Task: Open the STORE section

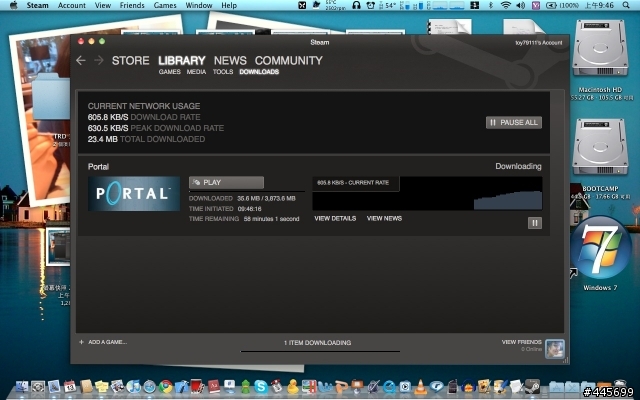Action: click(131, 60)
